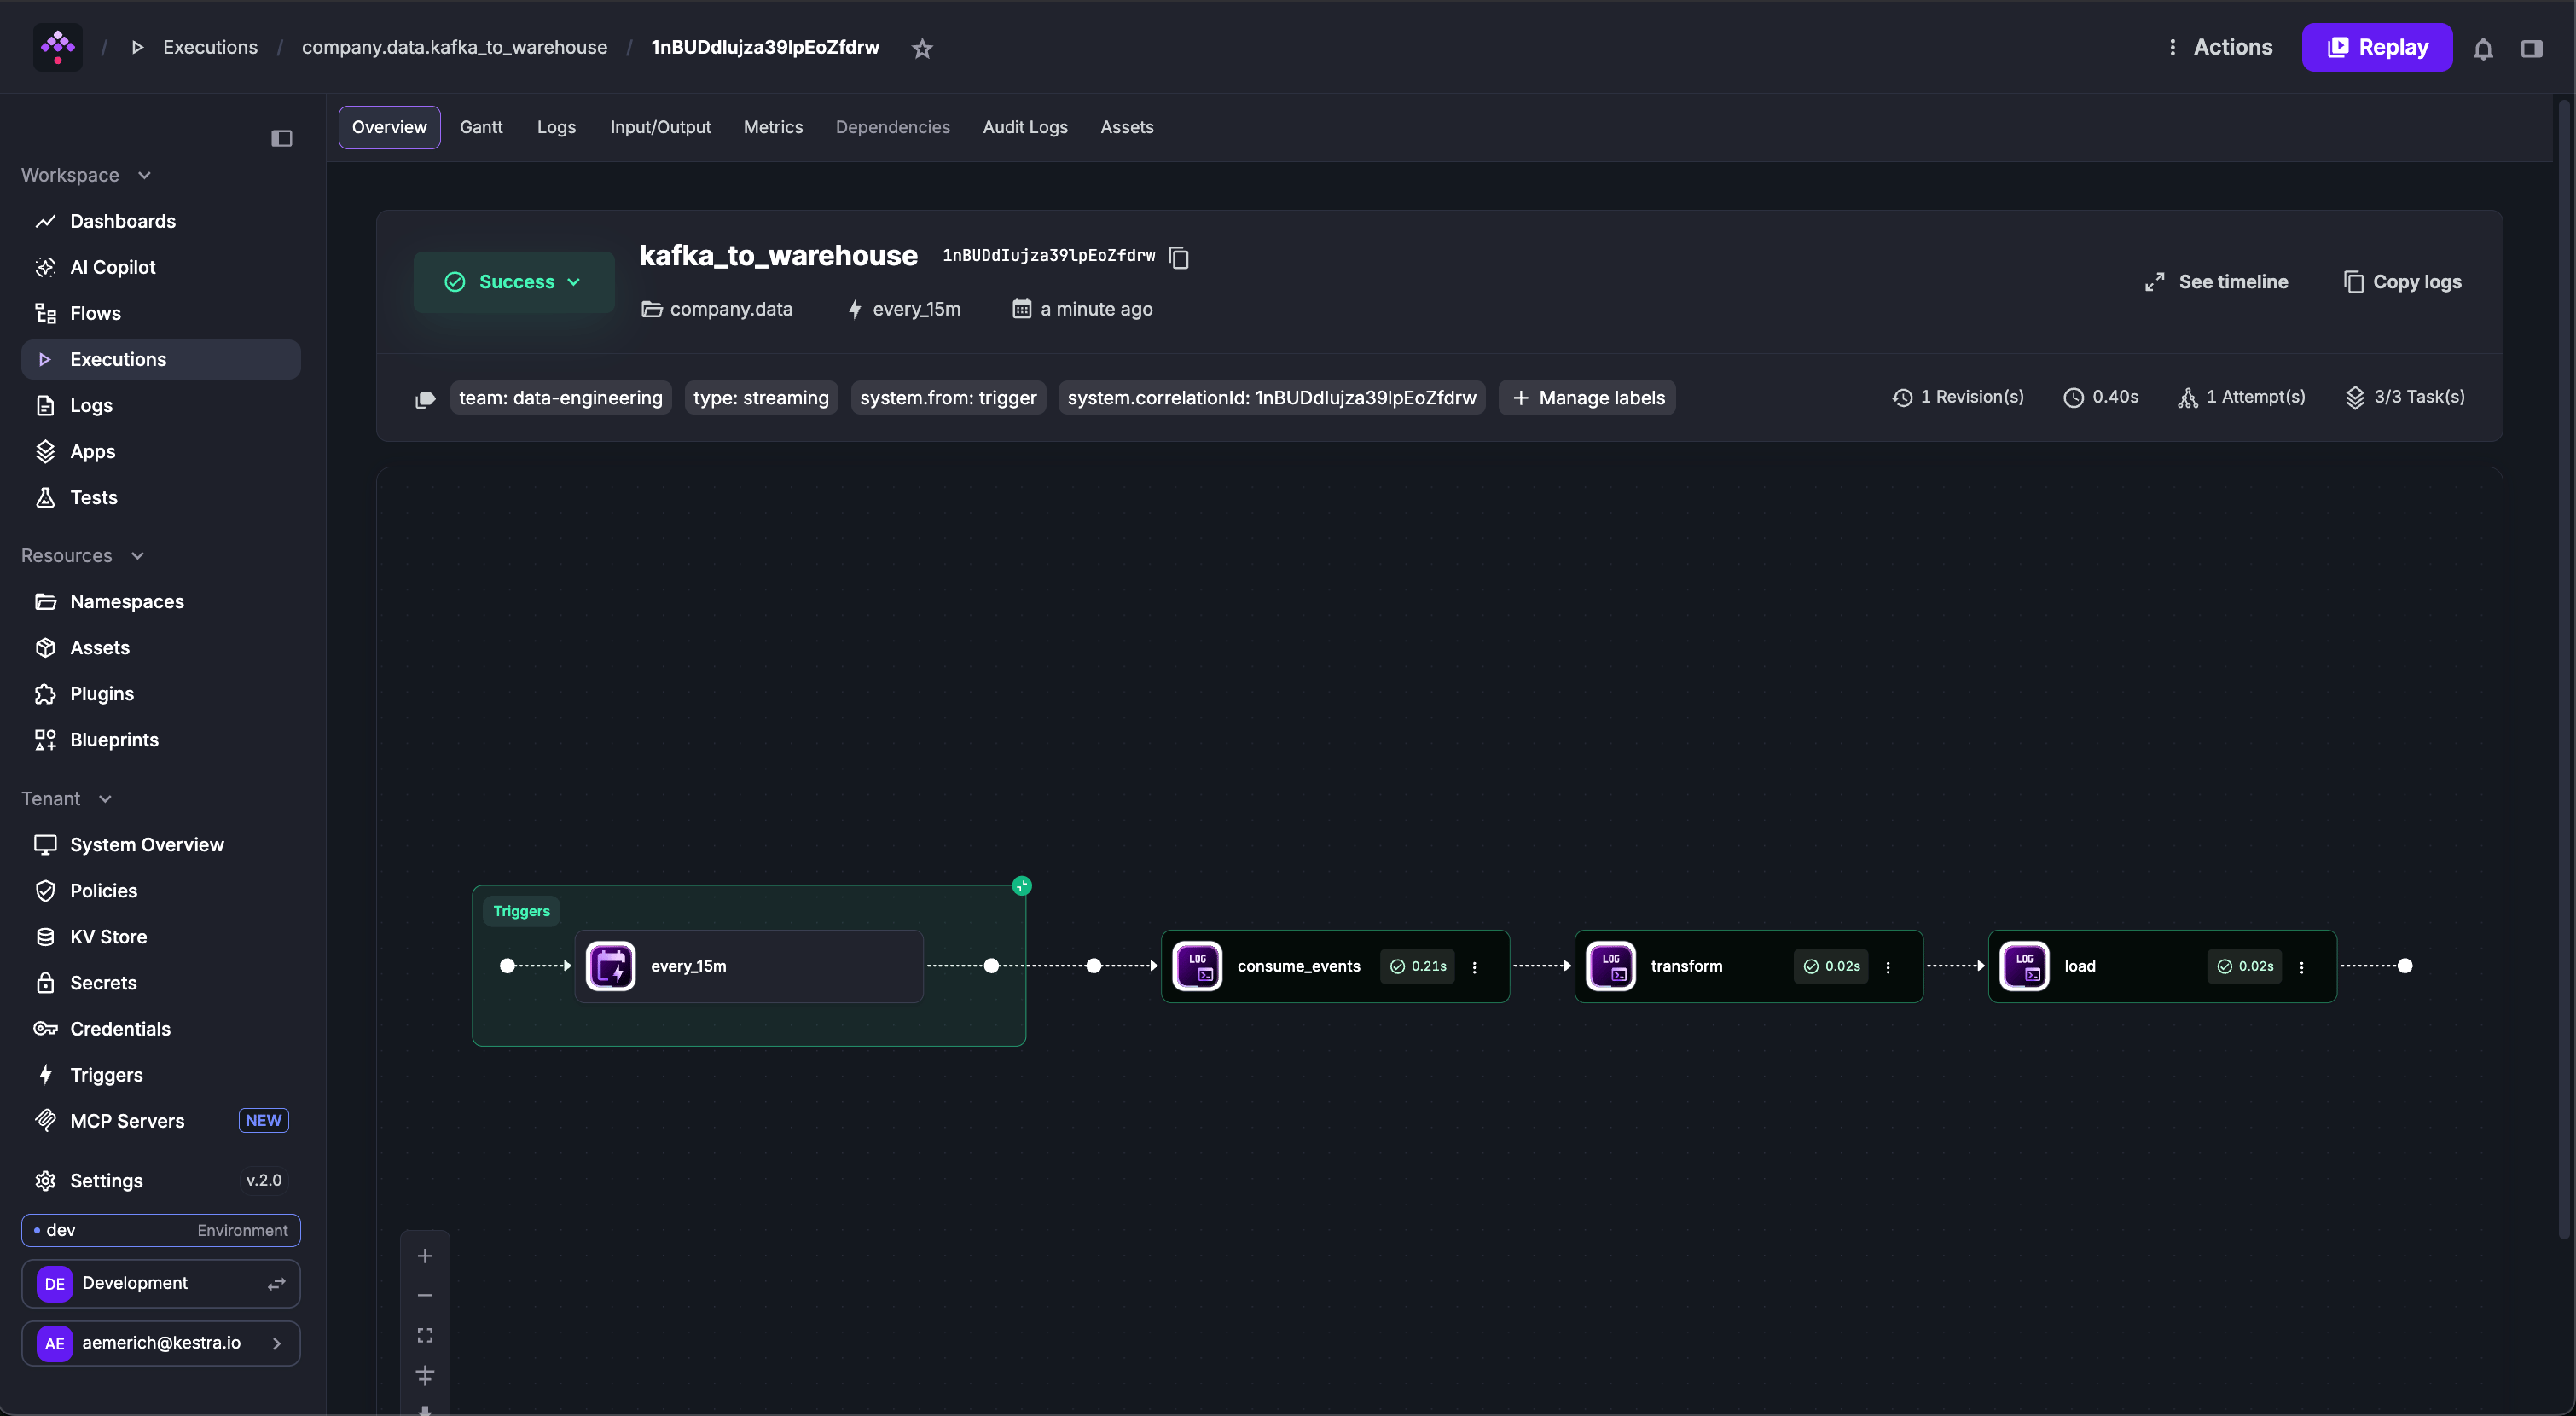Open transform task options menu
Image resolution: width=2576 pixels, height=1416 pixels.
pos(1888,967)
